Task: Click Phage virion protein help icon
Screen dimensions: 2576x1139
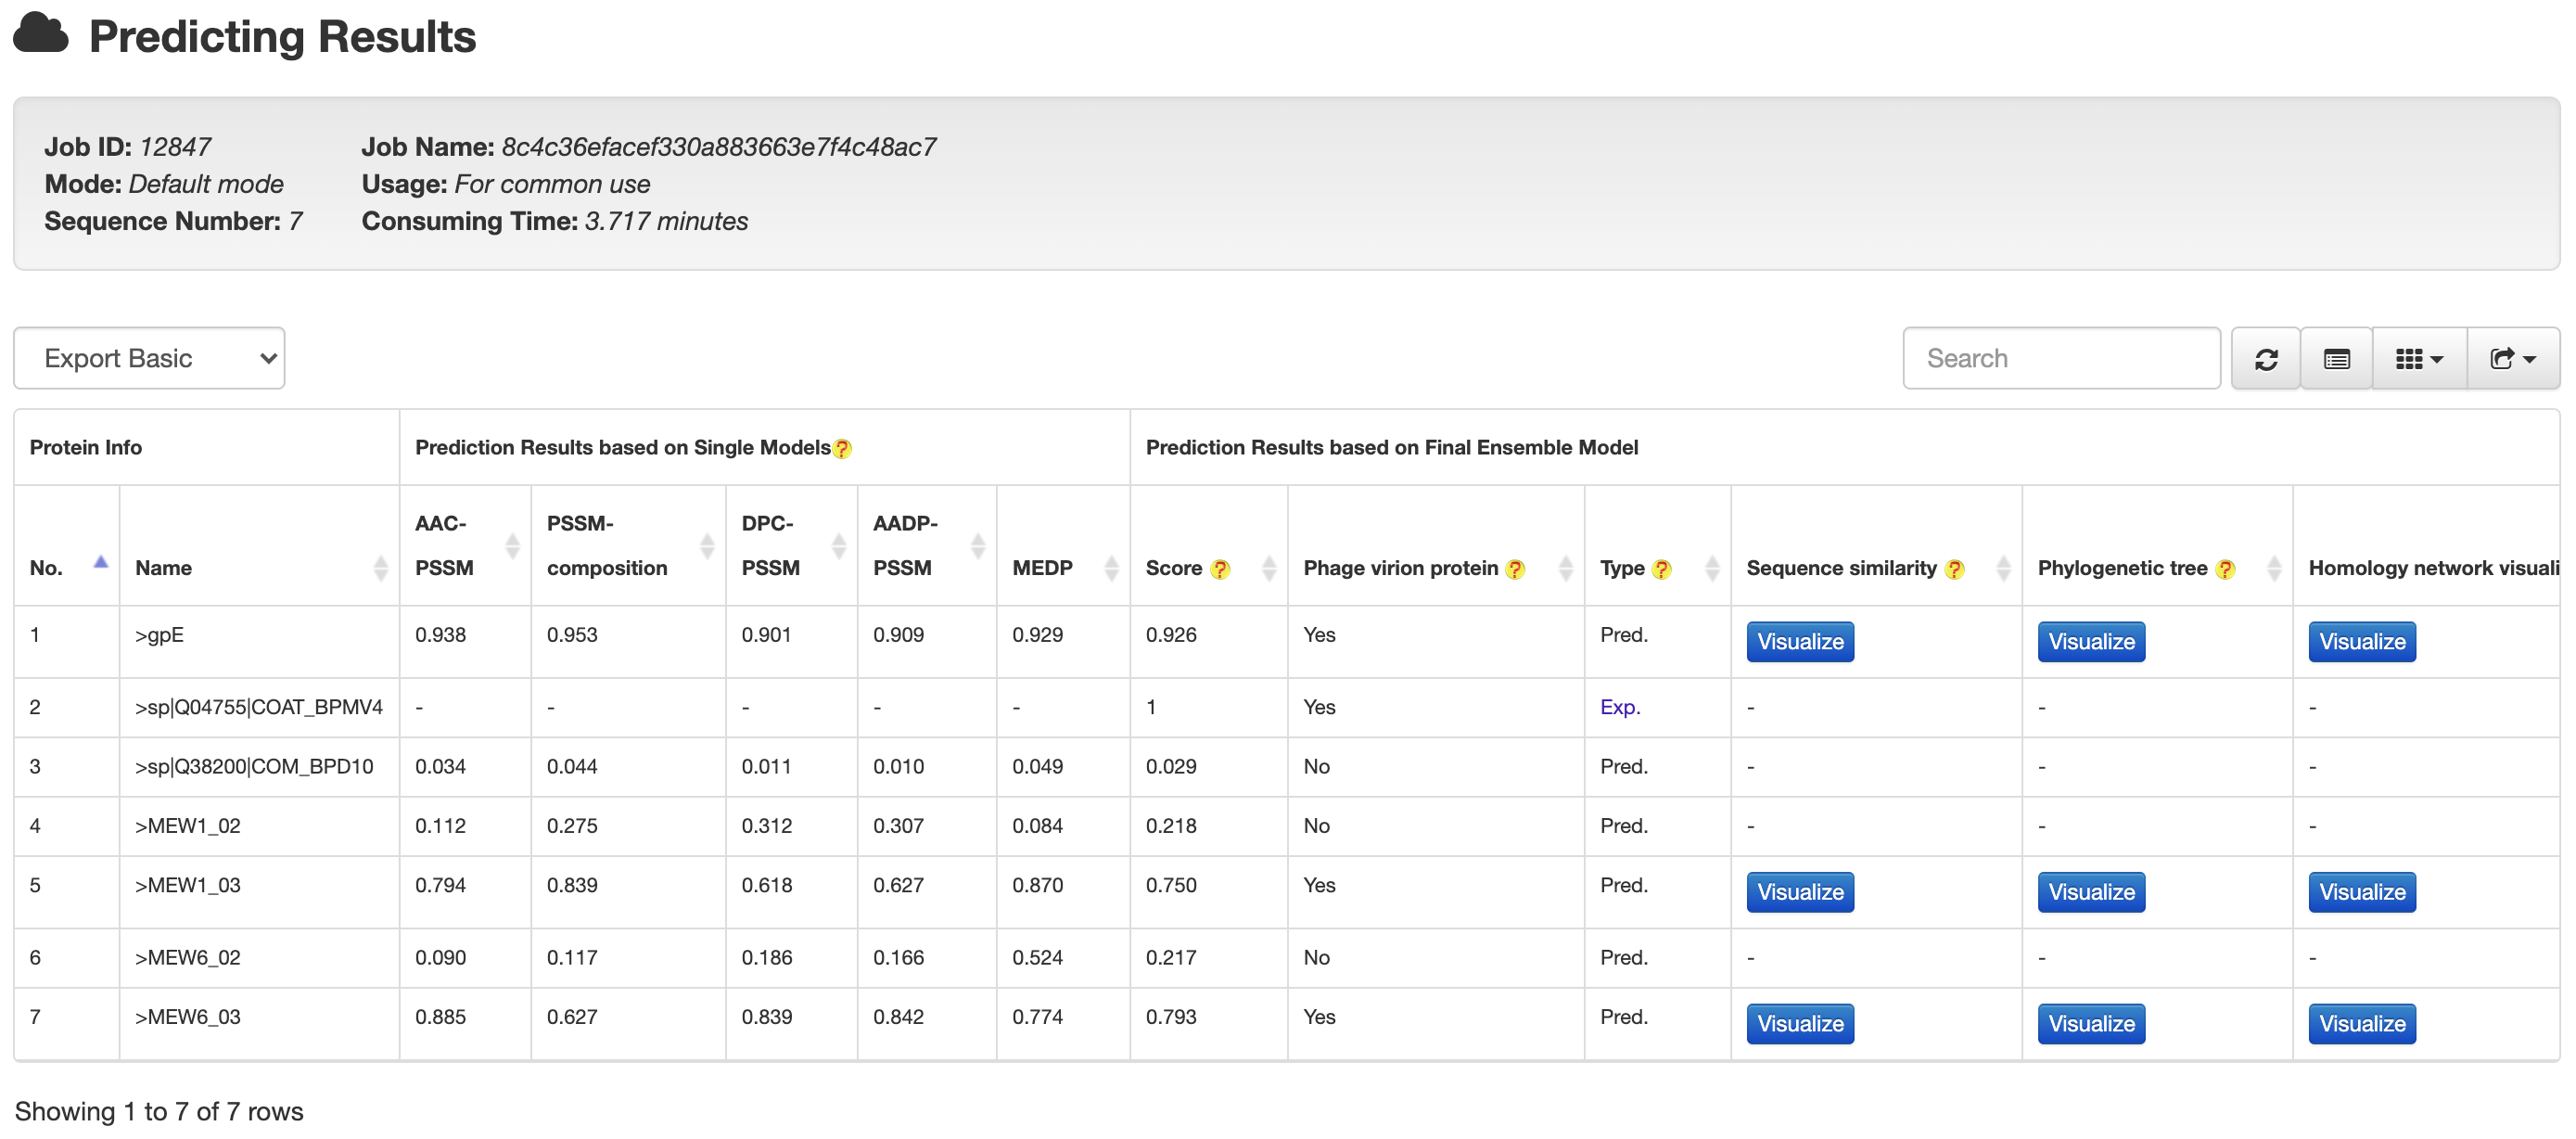Action: [1515, 569]
